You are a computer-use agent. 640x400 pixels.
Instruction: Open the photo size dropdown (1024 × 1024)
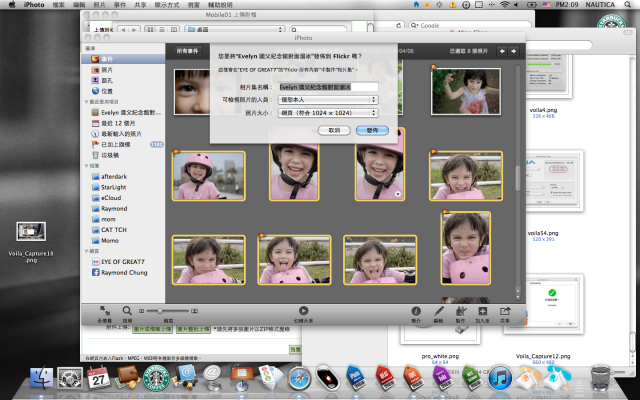(x=328, y=113)
